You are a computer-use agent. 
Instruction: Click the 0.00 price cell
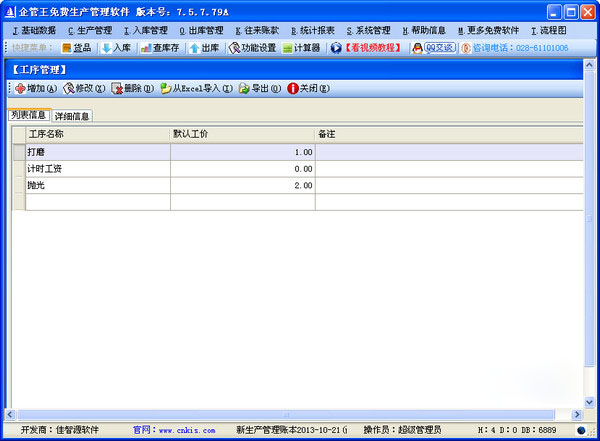tap(243, 169)
